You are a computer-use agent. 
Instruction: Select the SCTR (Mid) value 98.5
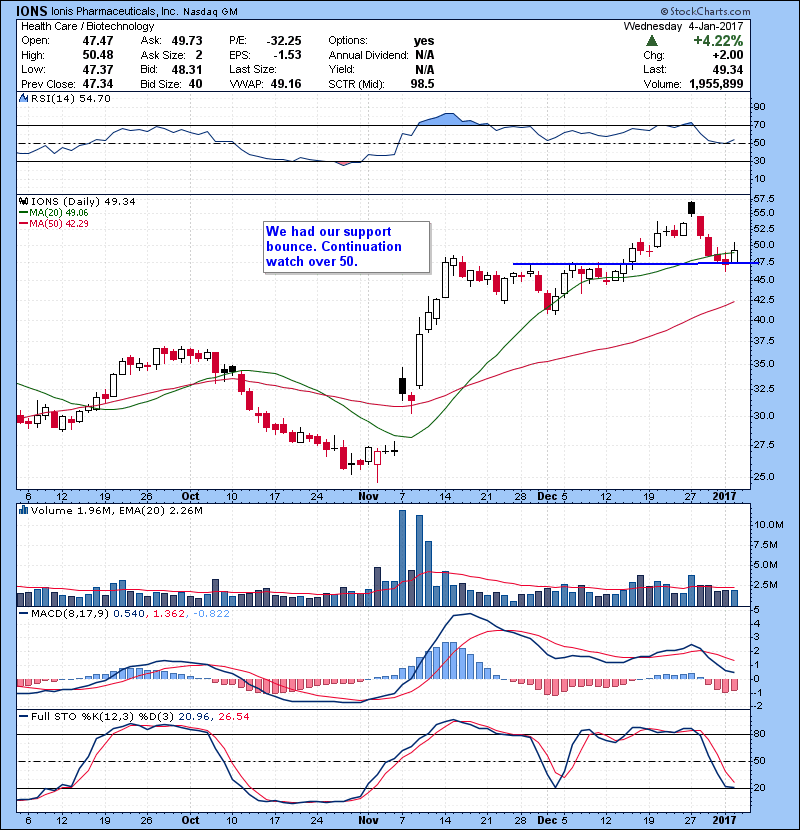point(423,84)
